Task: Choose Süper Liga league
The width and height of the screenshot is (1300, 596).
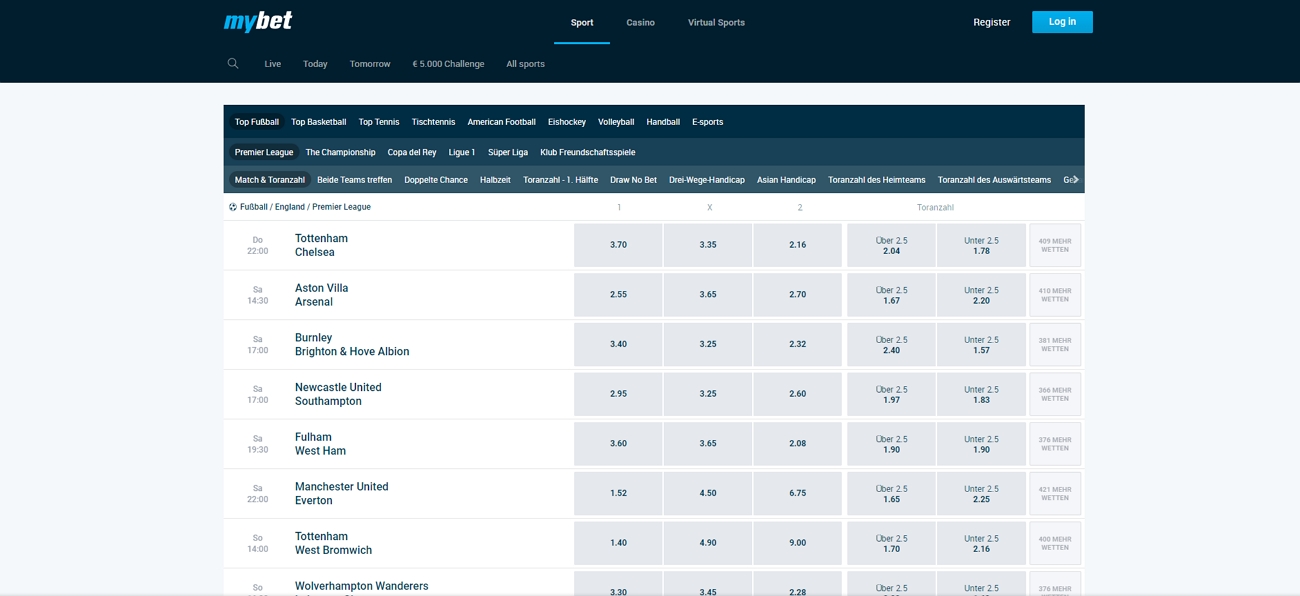Action: (508, 152)
